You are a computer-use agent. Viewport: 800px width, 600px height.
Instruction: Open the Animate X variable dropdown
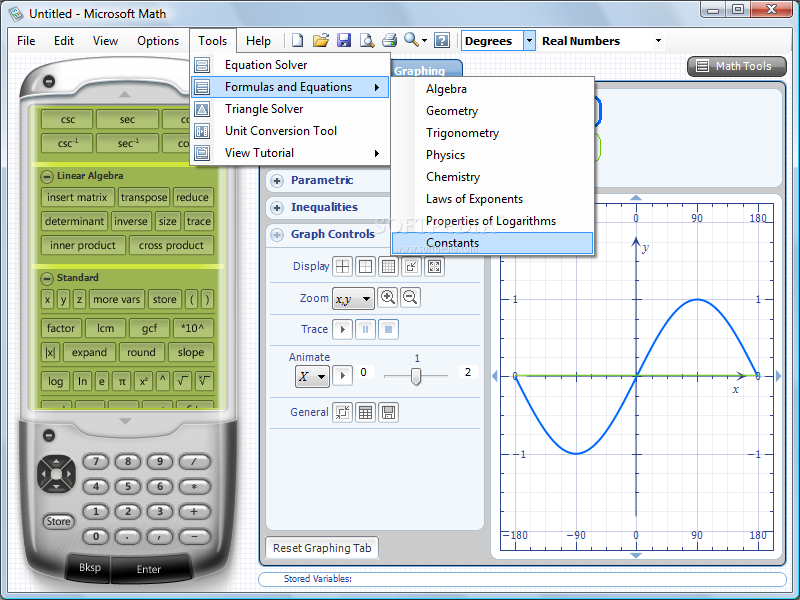(x=312, y=377)
